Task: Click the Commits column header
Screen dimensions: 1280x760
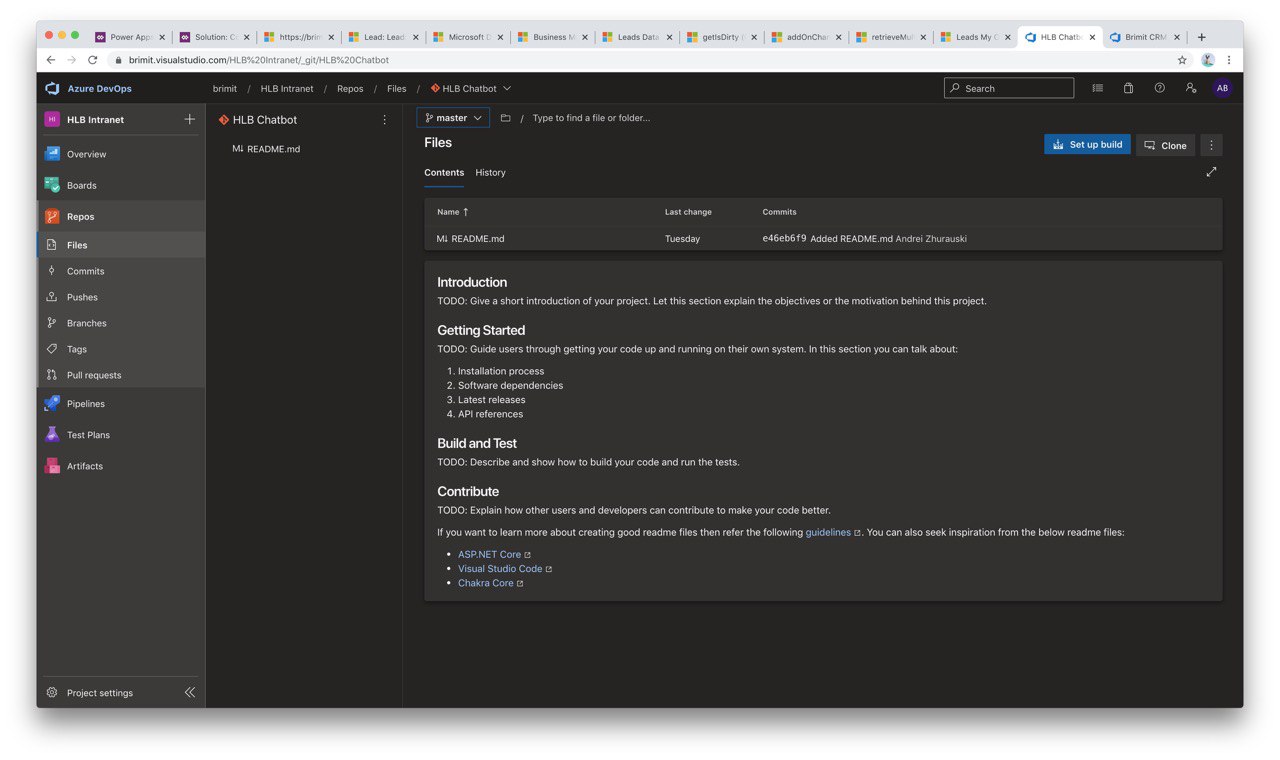Action: pyautogui.click(x=779, y=212)
